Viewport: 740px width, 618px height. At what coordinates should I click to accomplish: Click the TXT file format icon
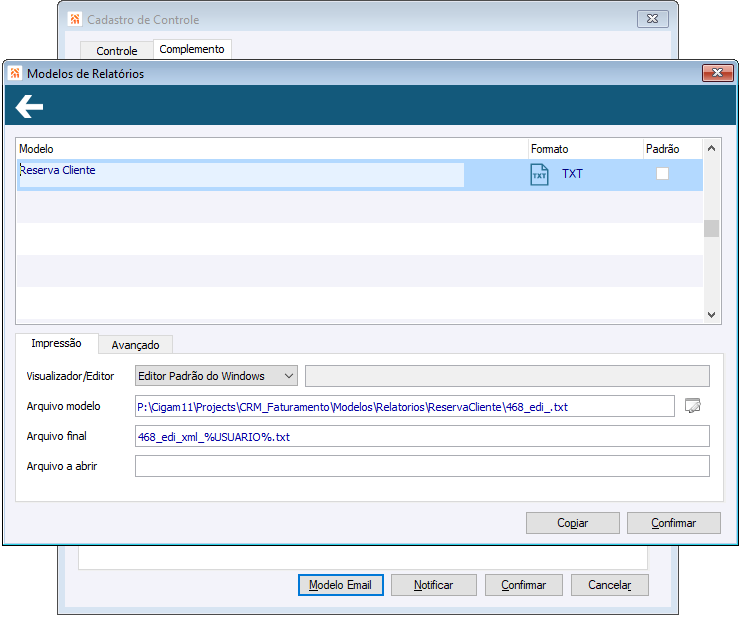coord(539,174)
